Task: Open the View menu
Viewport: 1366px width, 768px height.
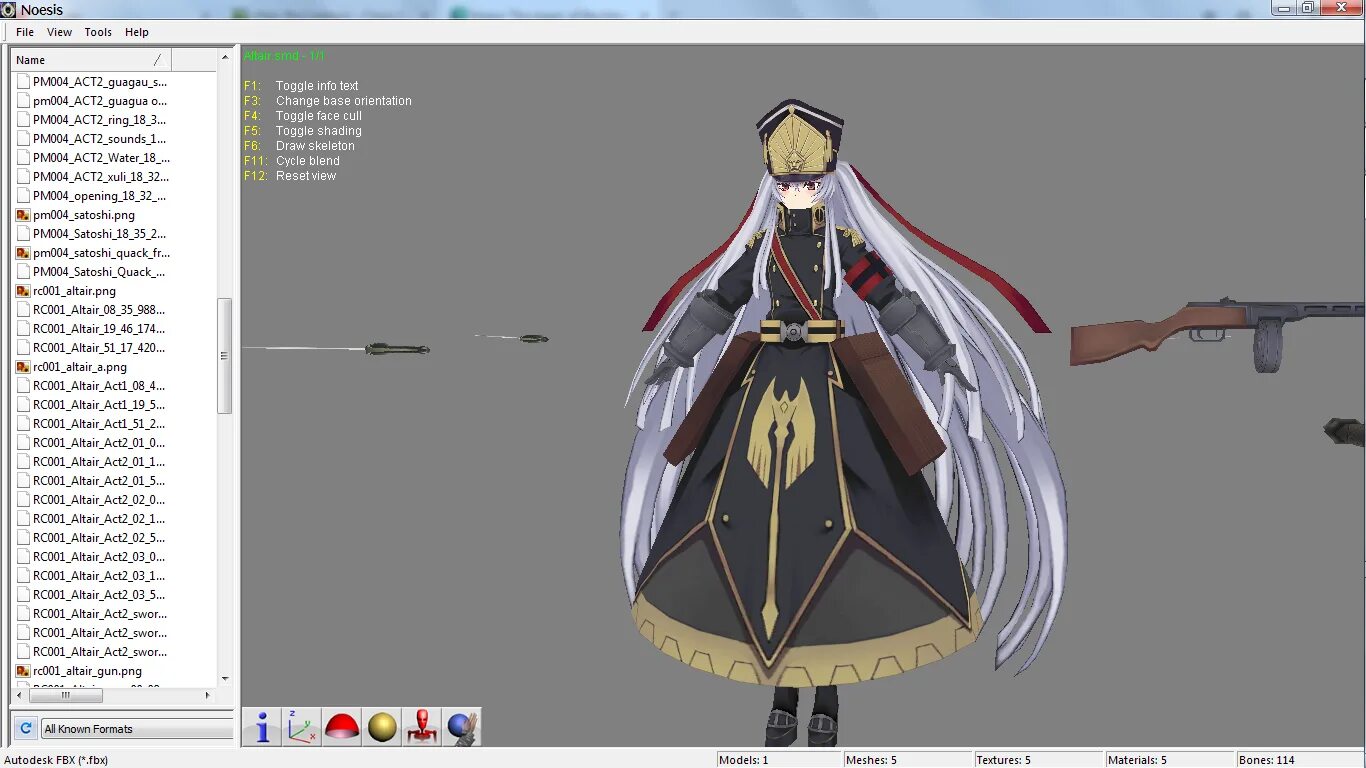Action: pyautogui.click(x=60, y=32)
